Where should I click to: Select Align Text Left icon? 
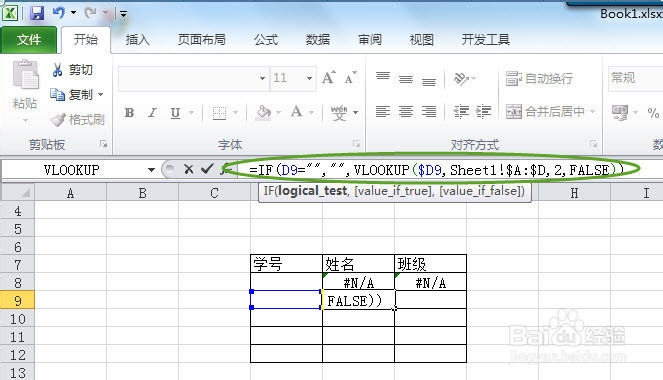[x=383, y=112]
